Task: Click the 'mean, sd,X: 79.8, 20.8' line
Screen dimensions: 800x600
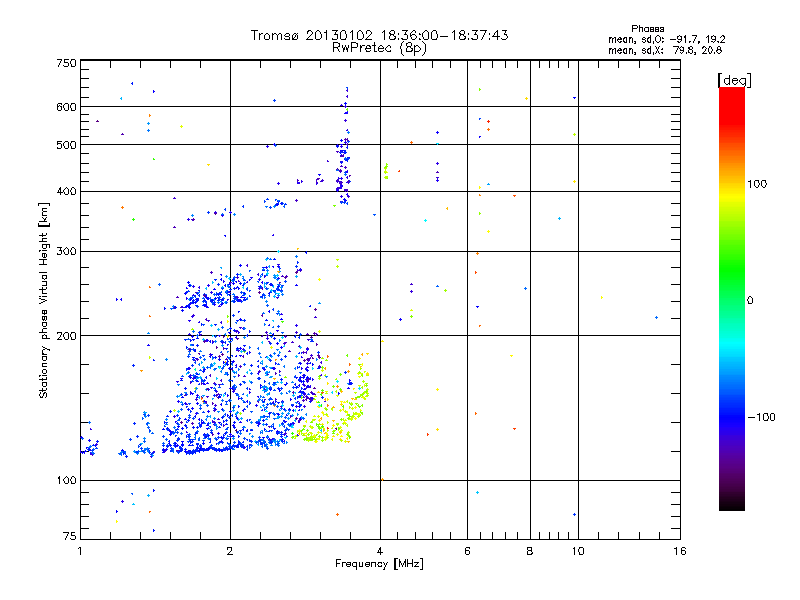Action: click(665, 50)
